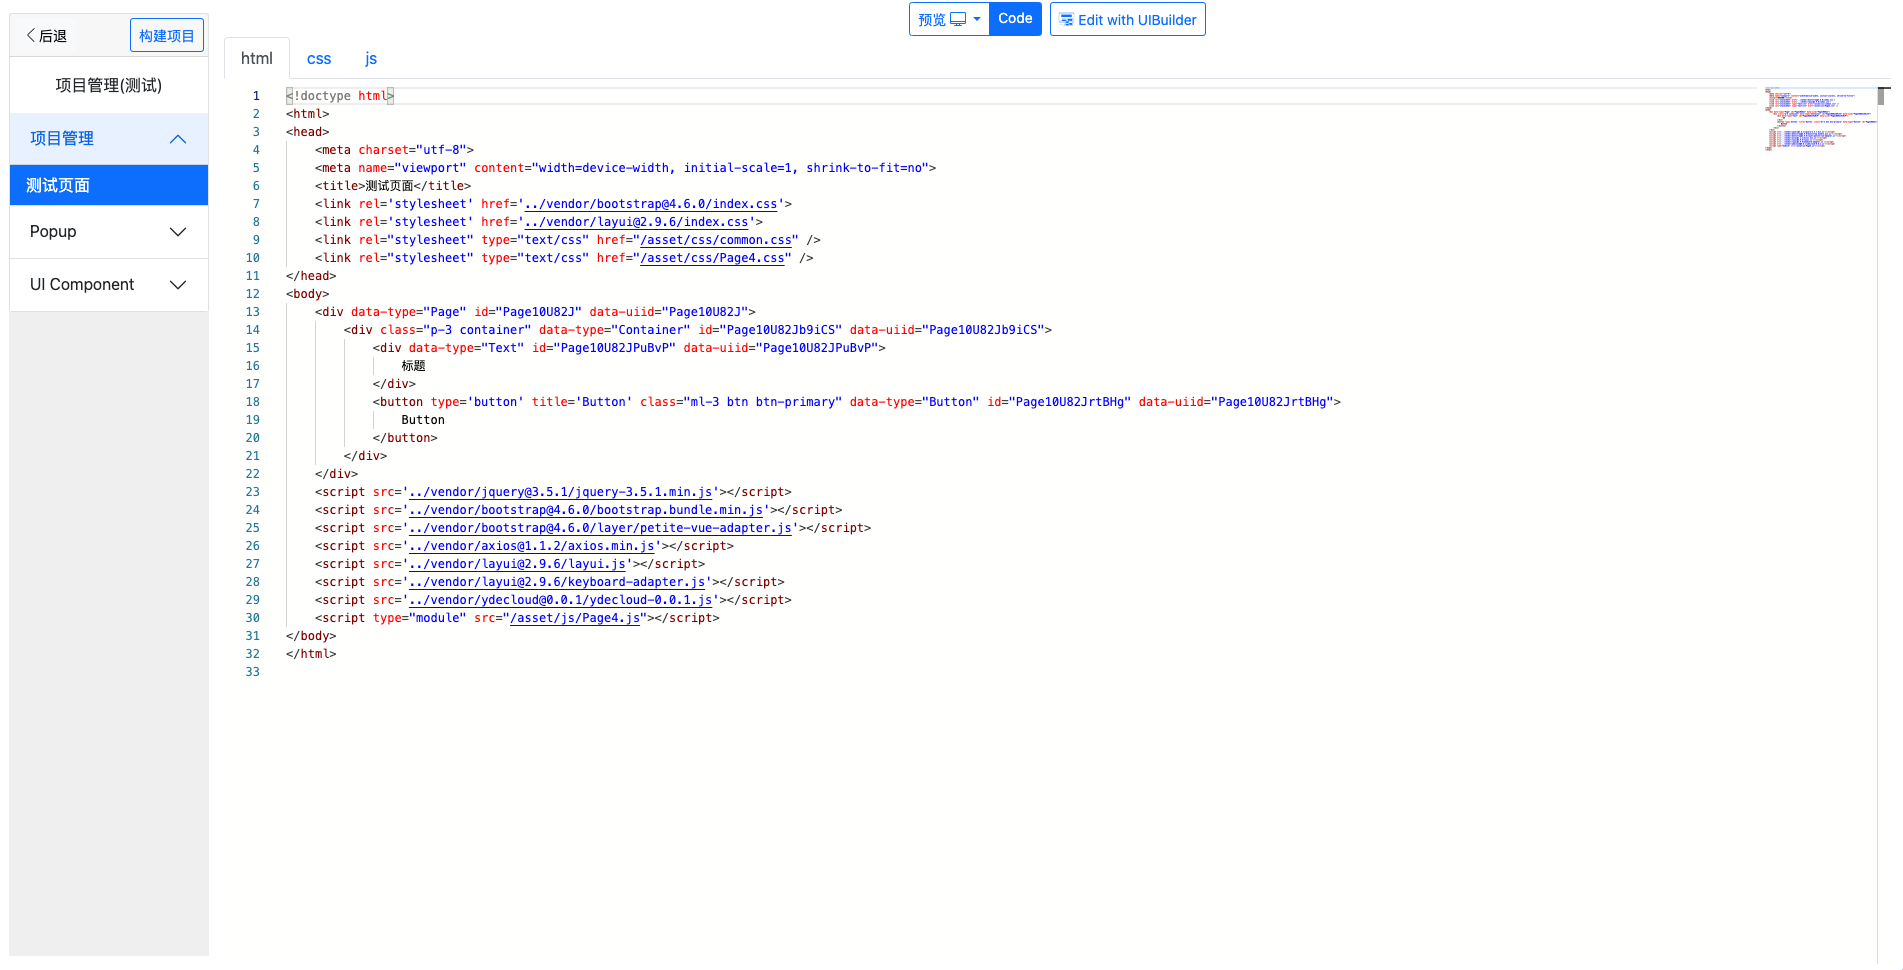Click line number 33 in the gutter

[253, 672]
